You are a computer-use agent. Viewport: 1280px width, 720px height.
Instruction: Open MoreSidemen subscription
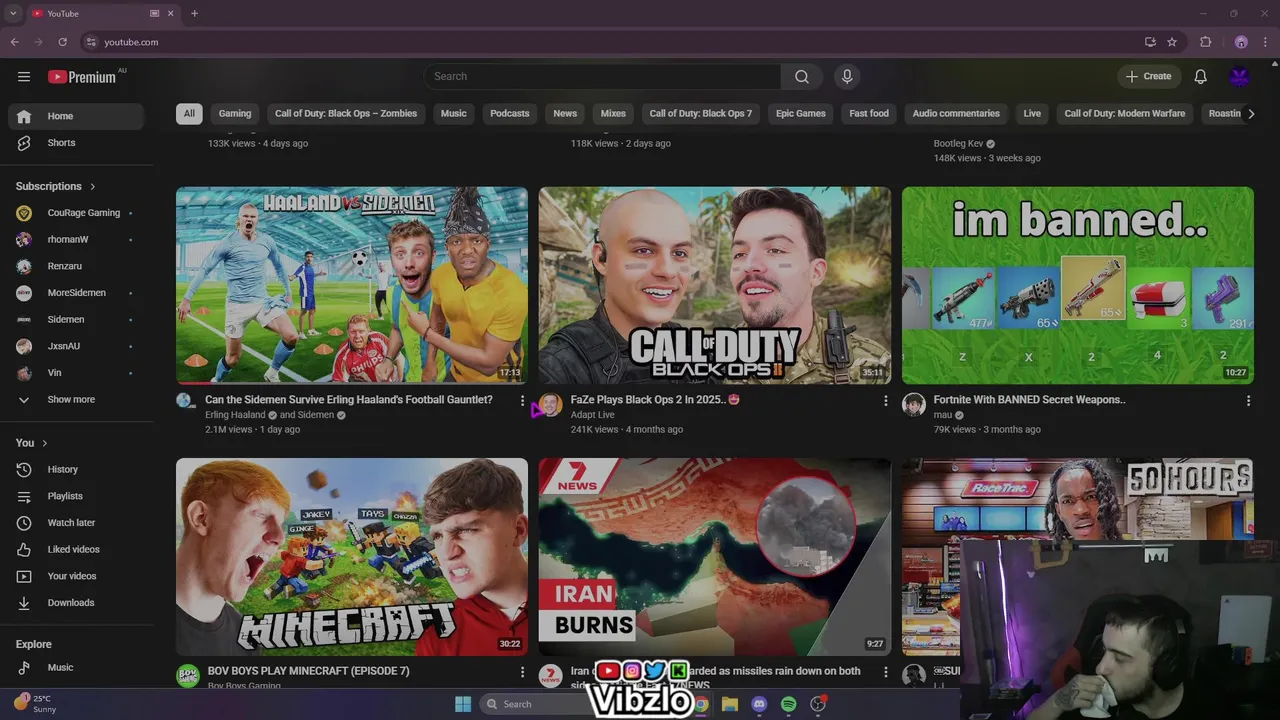point(76,293)
